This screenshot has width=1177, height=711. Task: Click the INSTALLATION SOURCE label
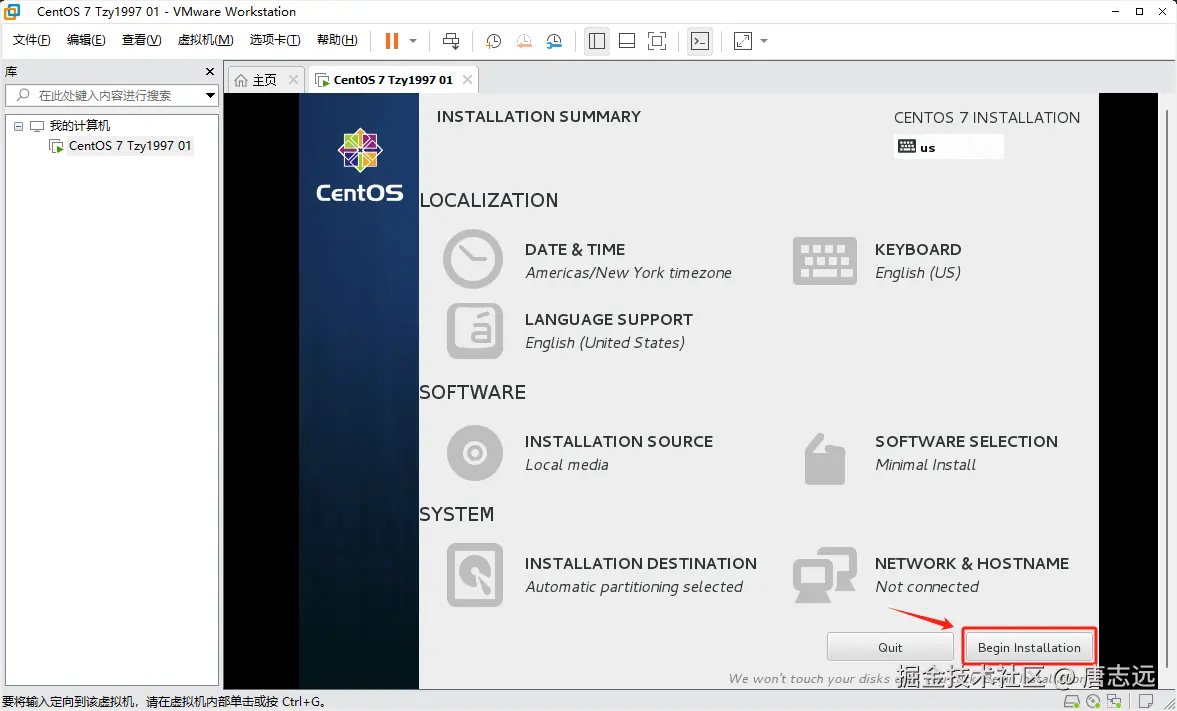pos(619,441)
